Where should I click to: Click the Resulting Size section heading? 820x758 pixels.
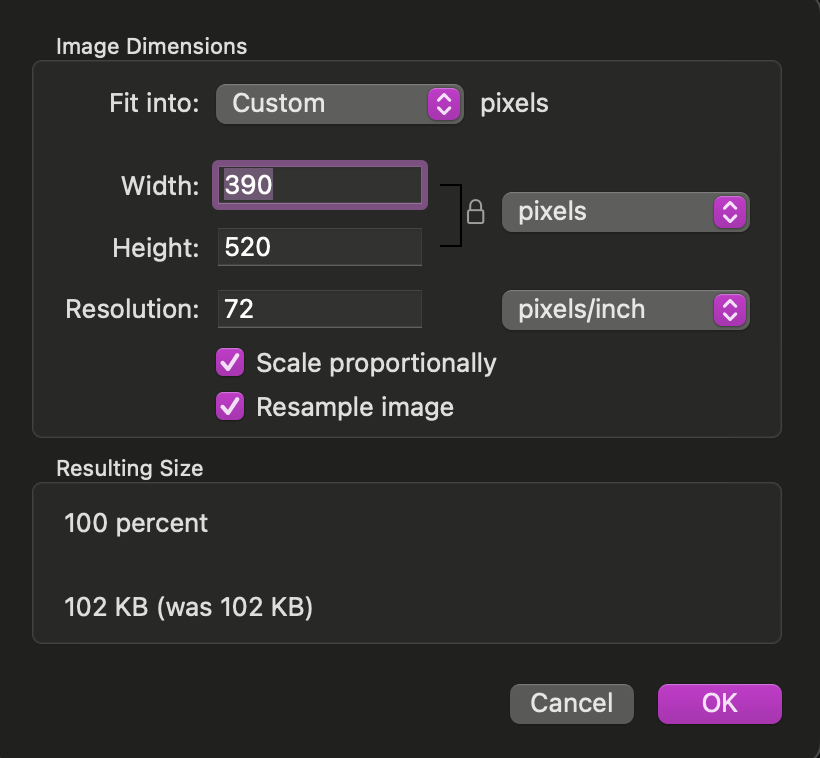(x=130, y=468)
